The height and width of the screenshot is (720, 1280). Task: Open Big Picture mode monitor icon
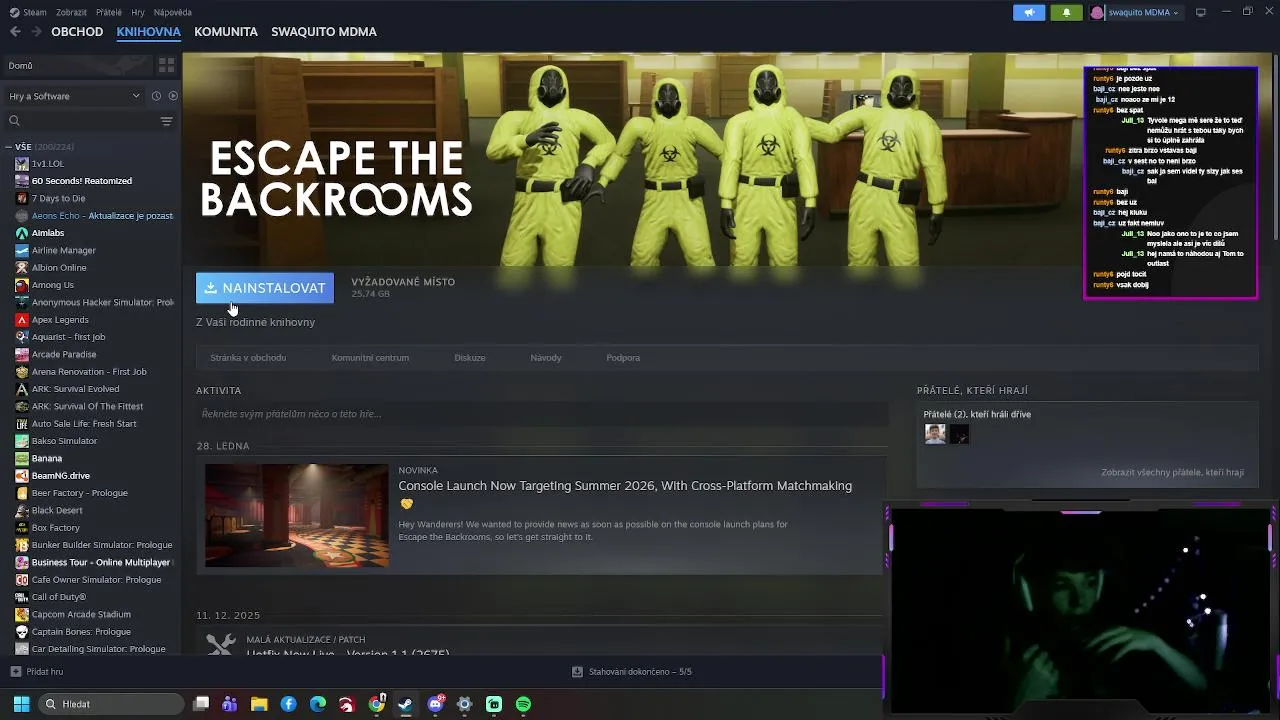pyautogui.click(x=1201, y=12)
